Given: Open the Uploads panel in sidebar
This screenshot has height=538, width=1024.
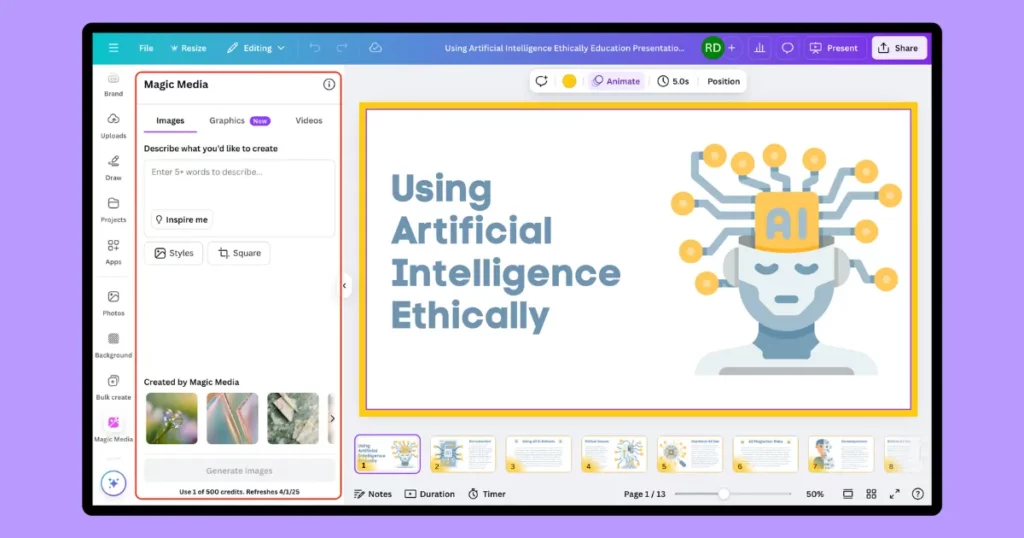Looking at the screenshot, I should pos(113,125).
